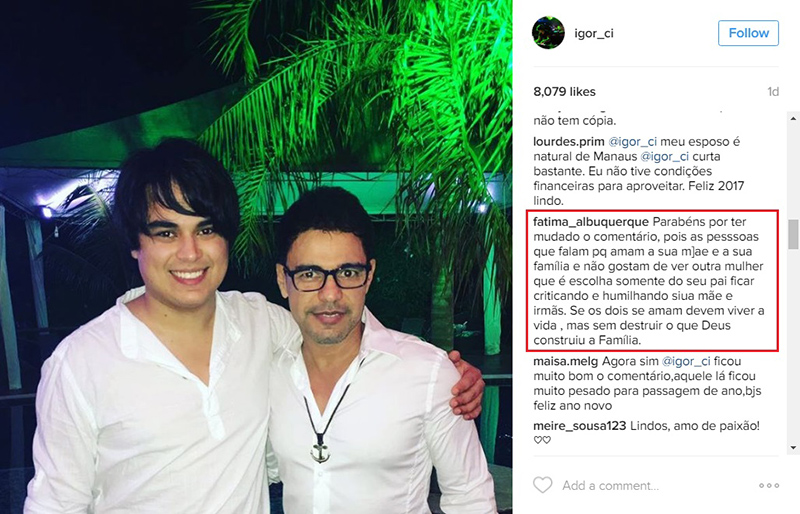Click the heart like icon
Image resolution: width=800 pixels, height=514 pixels.
pyautogui.click(x=542, y=485)
